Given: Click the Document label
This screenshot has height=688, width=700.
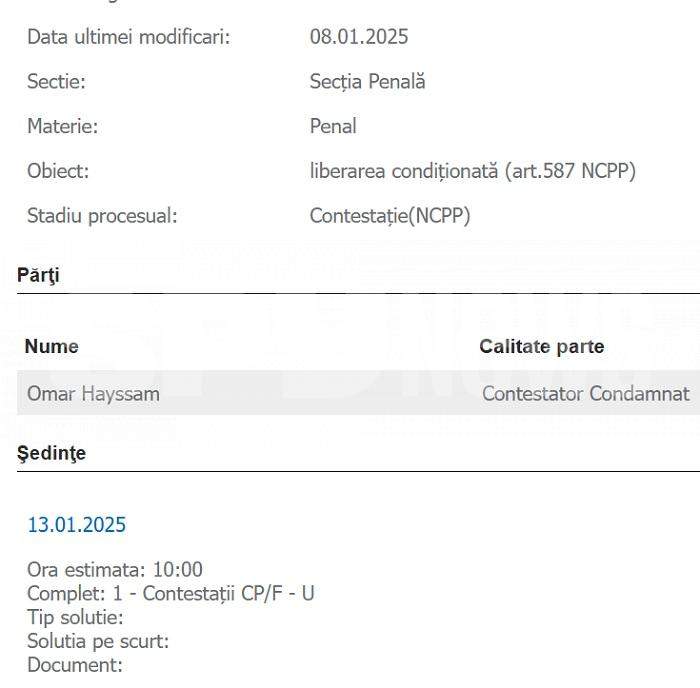Looking at the screenshot, I should [75, 665].
